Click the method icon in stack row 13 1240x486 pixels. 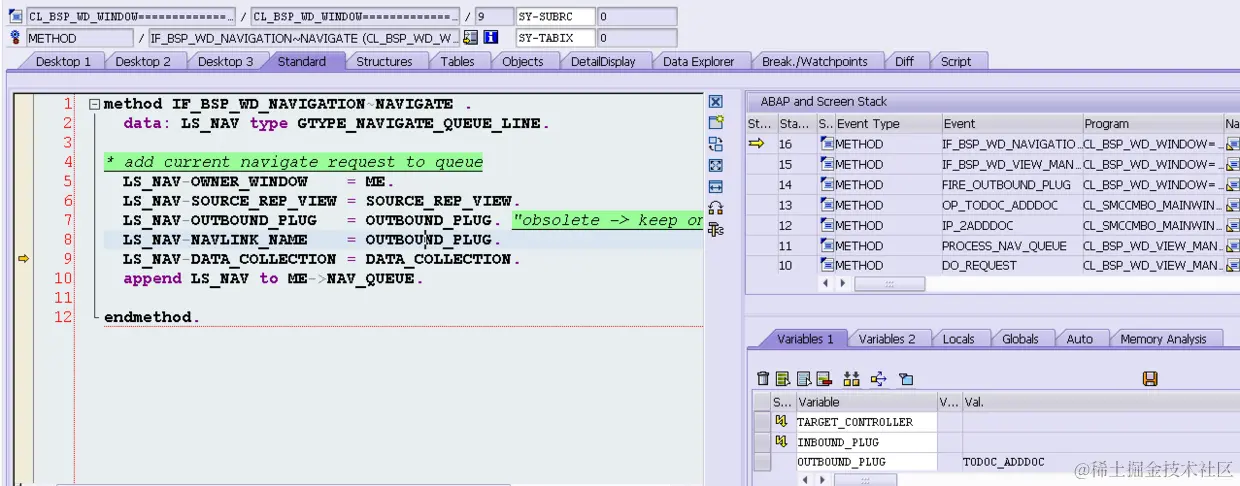point(826,205)
